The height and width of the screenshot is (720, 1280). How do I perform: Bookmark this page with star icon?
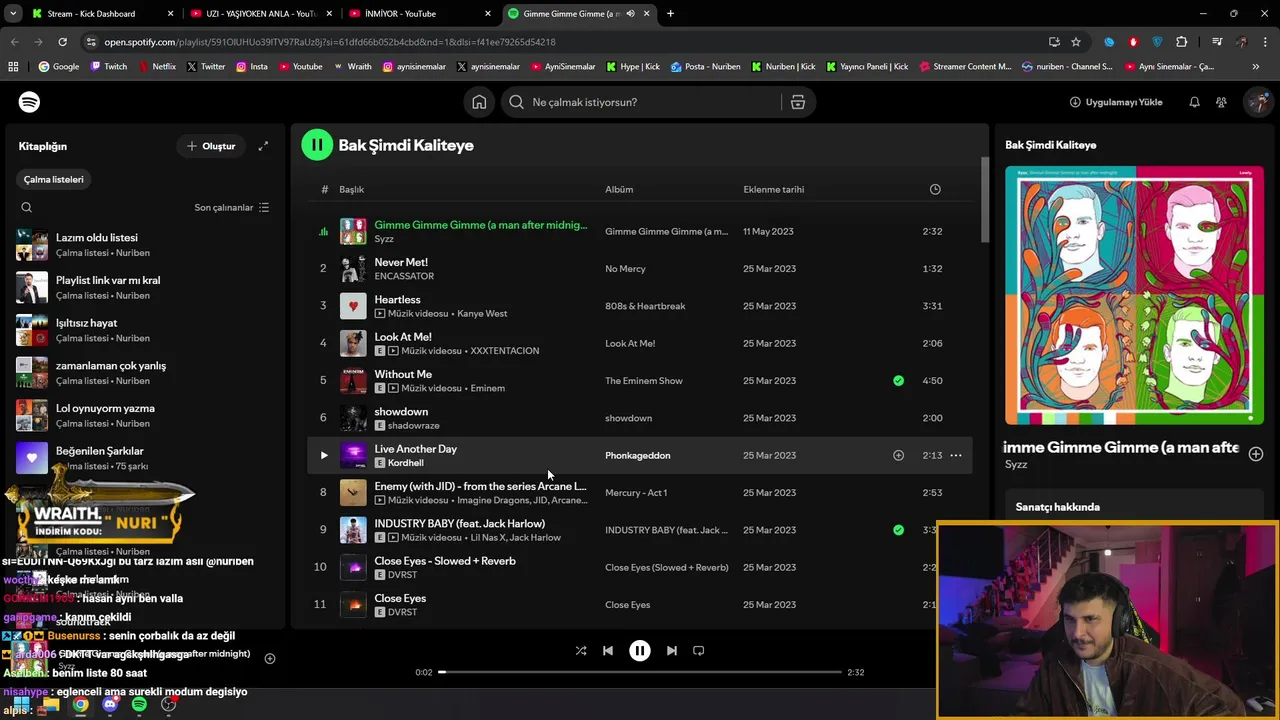[1076, 42]
